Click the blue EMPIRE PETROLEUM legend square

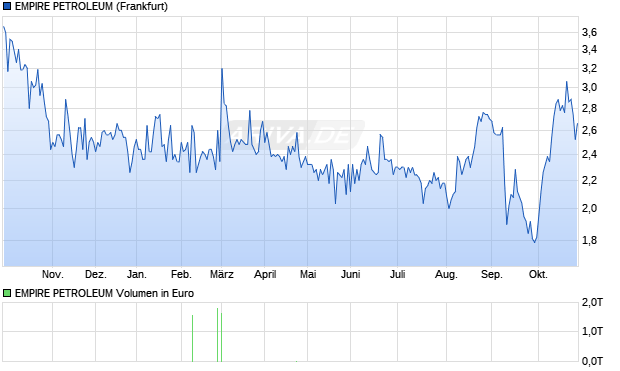[x=7, y=6]
